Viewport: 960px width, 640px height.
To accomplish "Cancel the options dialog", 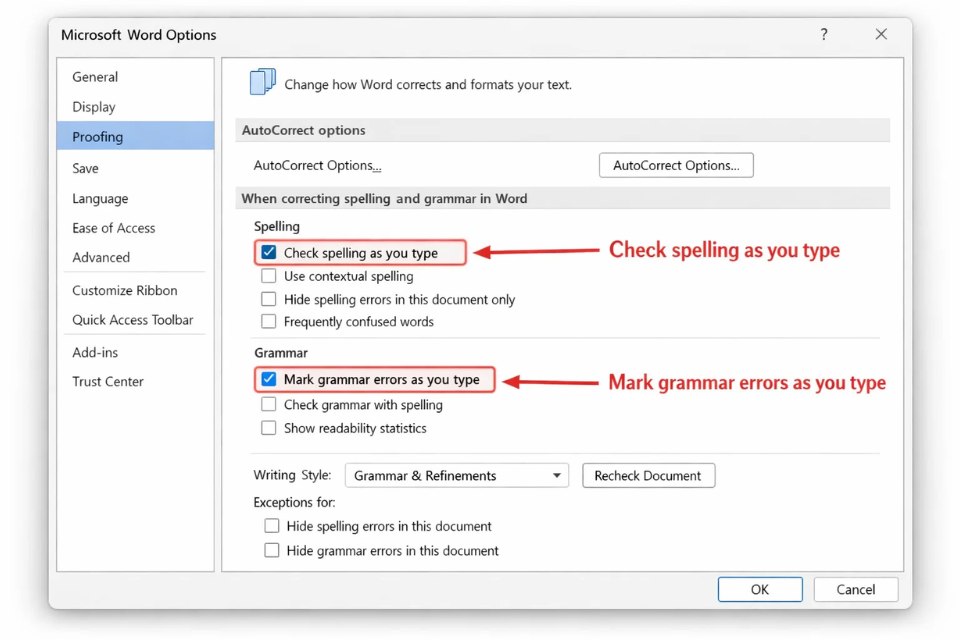I will tap(855, 589).
